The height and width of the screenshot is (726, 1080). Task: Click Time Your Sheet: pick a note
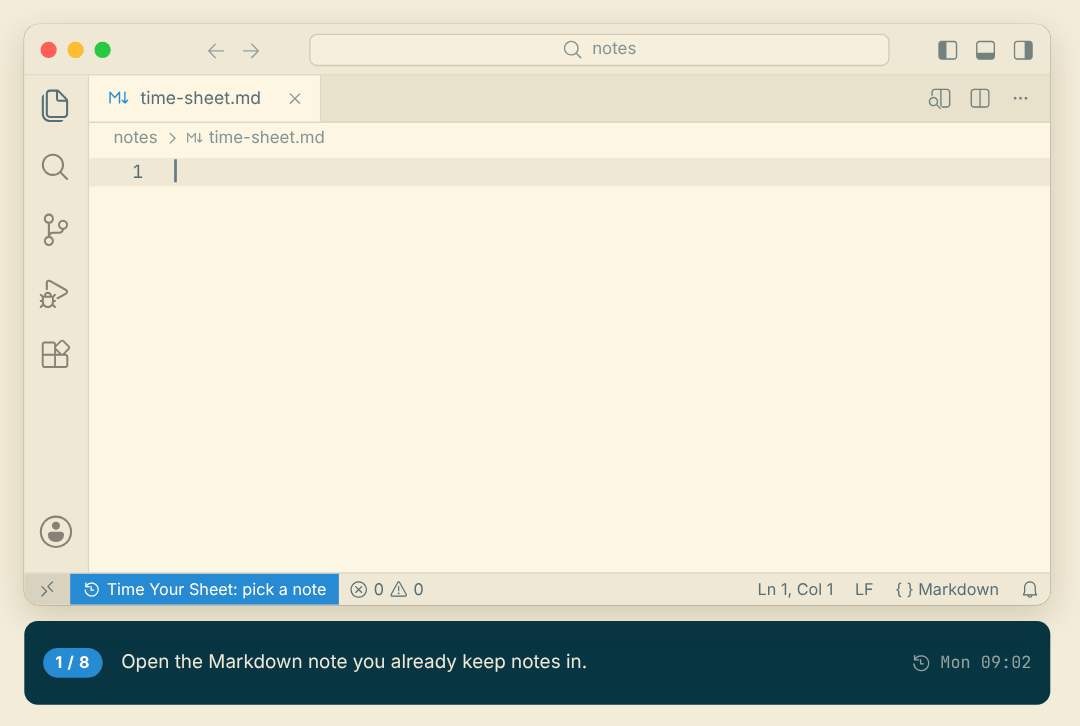coord(205,590)
